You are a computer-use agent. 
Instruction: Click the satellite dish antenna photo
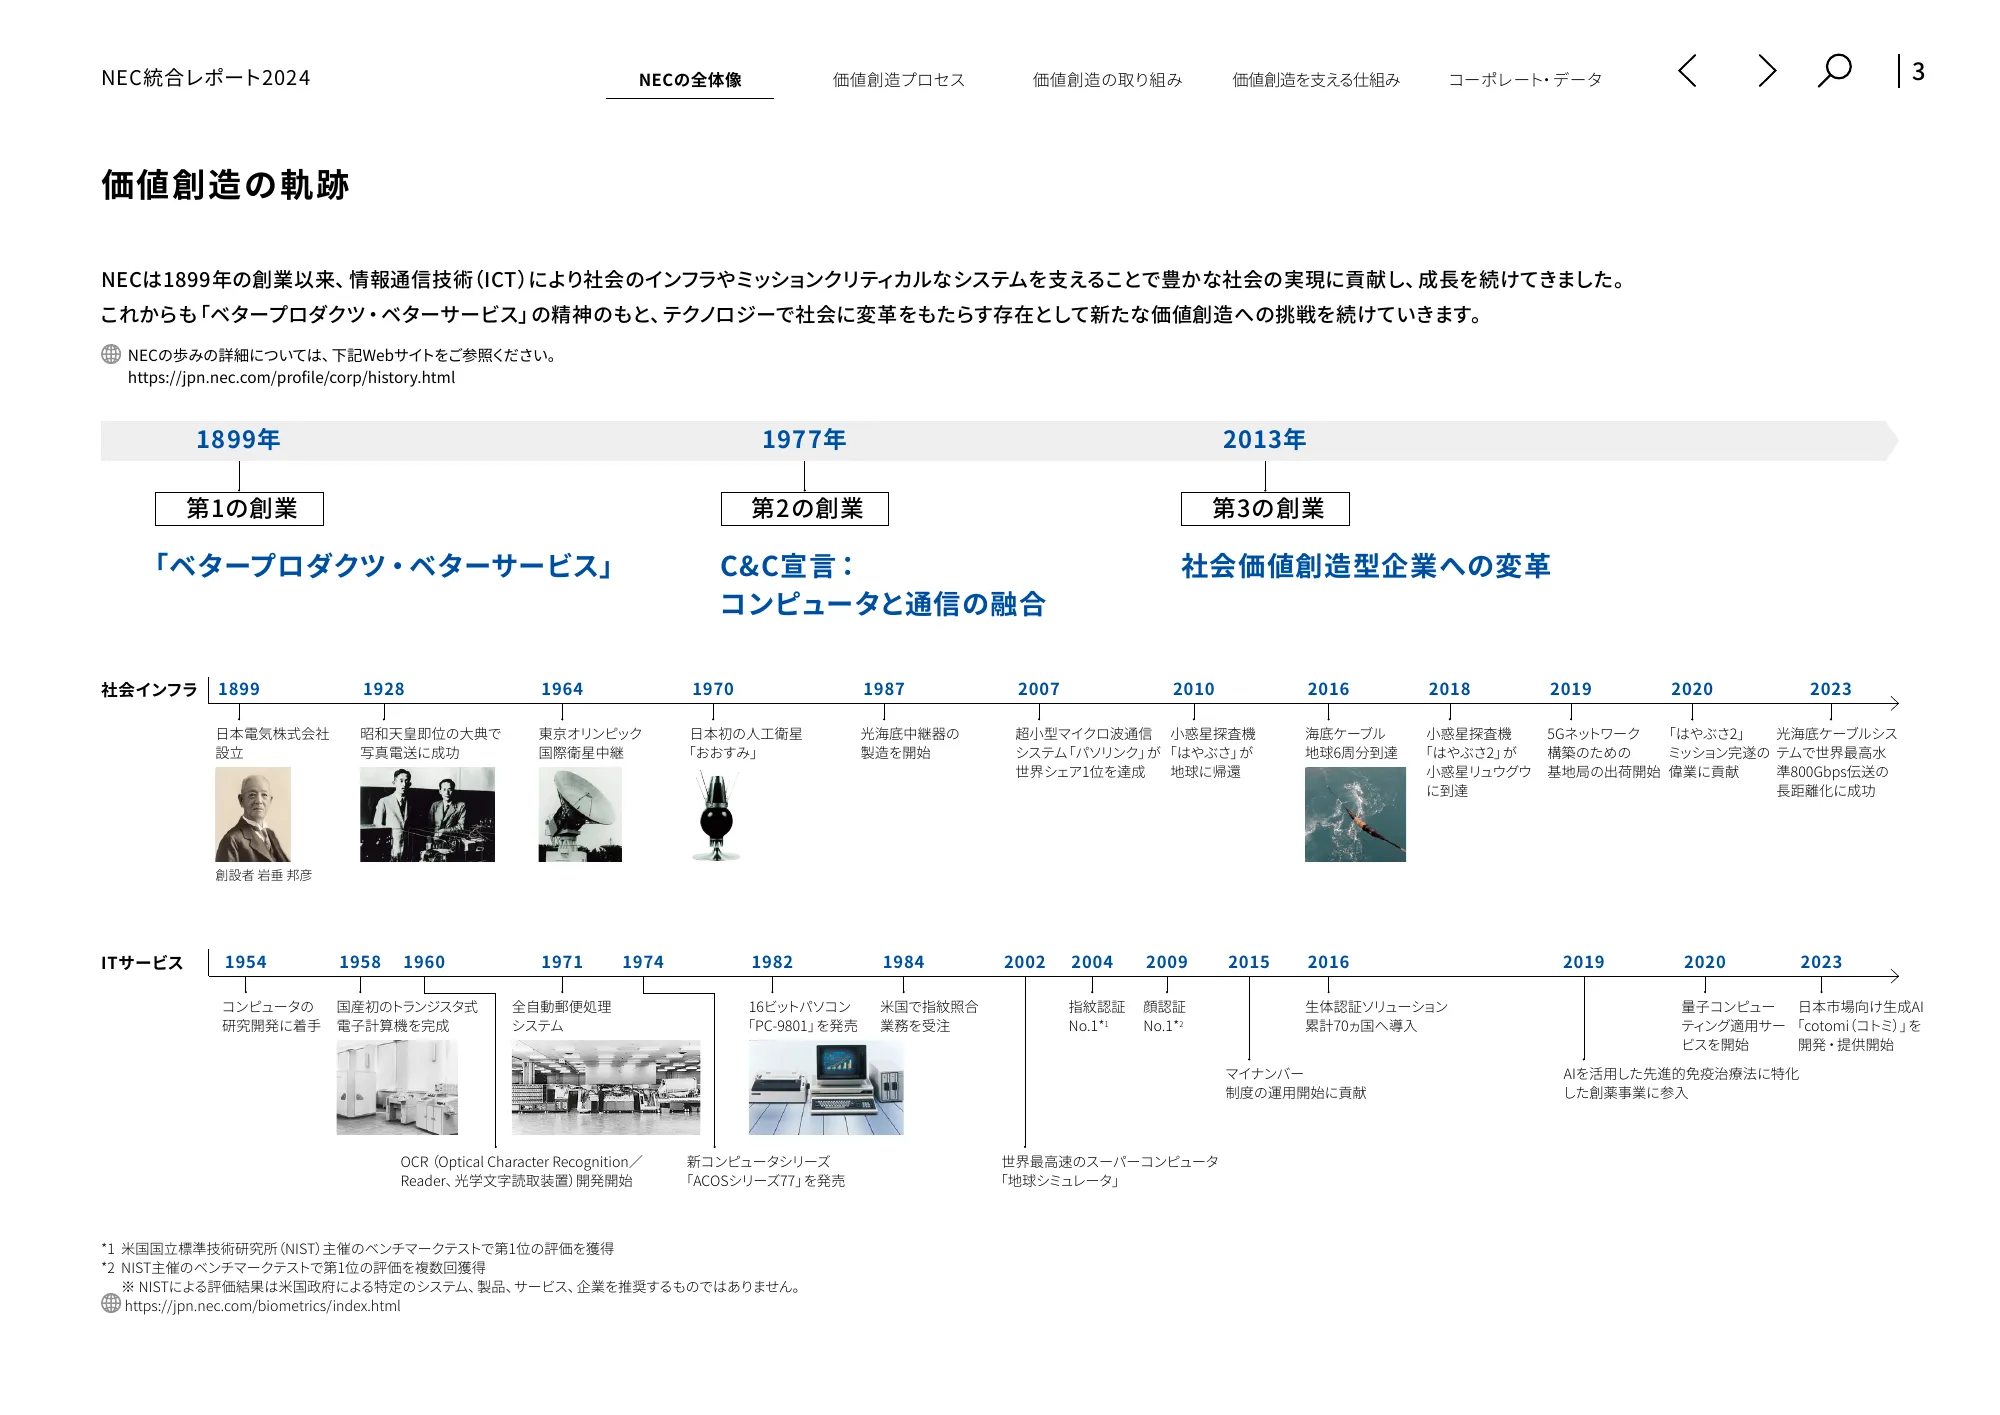pyautogui.click(x=580, y=814)
